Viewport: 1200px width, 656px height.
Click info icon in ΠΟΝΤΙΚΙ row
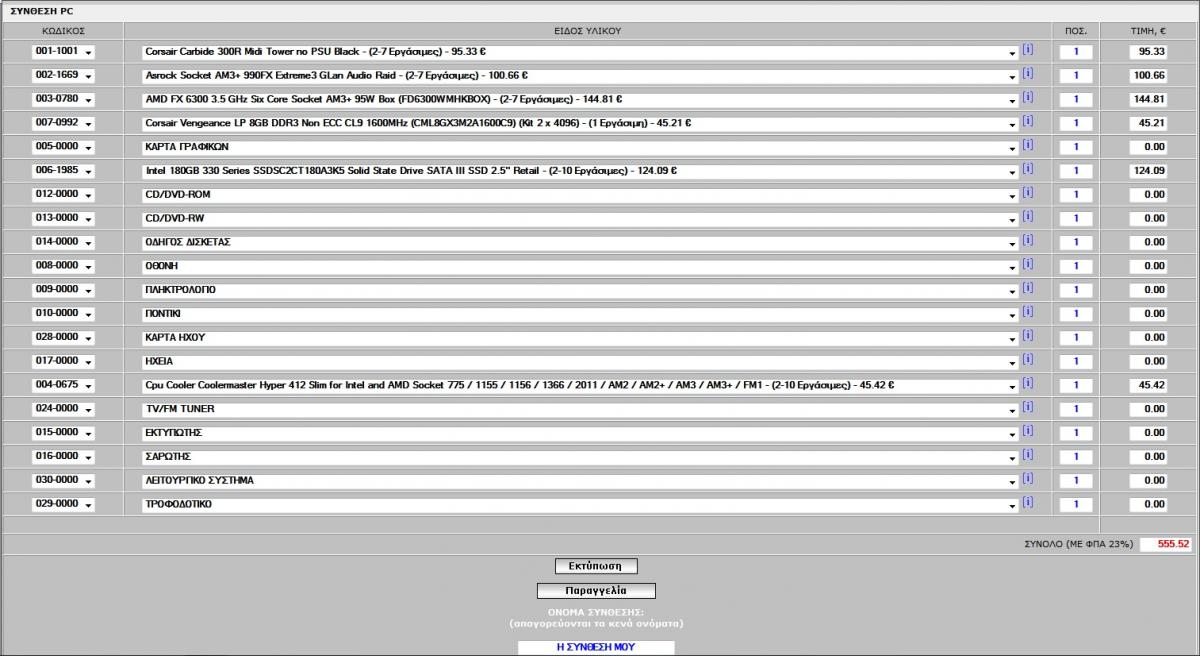(x=1027, y=311)
